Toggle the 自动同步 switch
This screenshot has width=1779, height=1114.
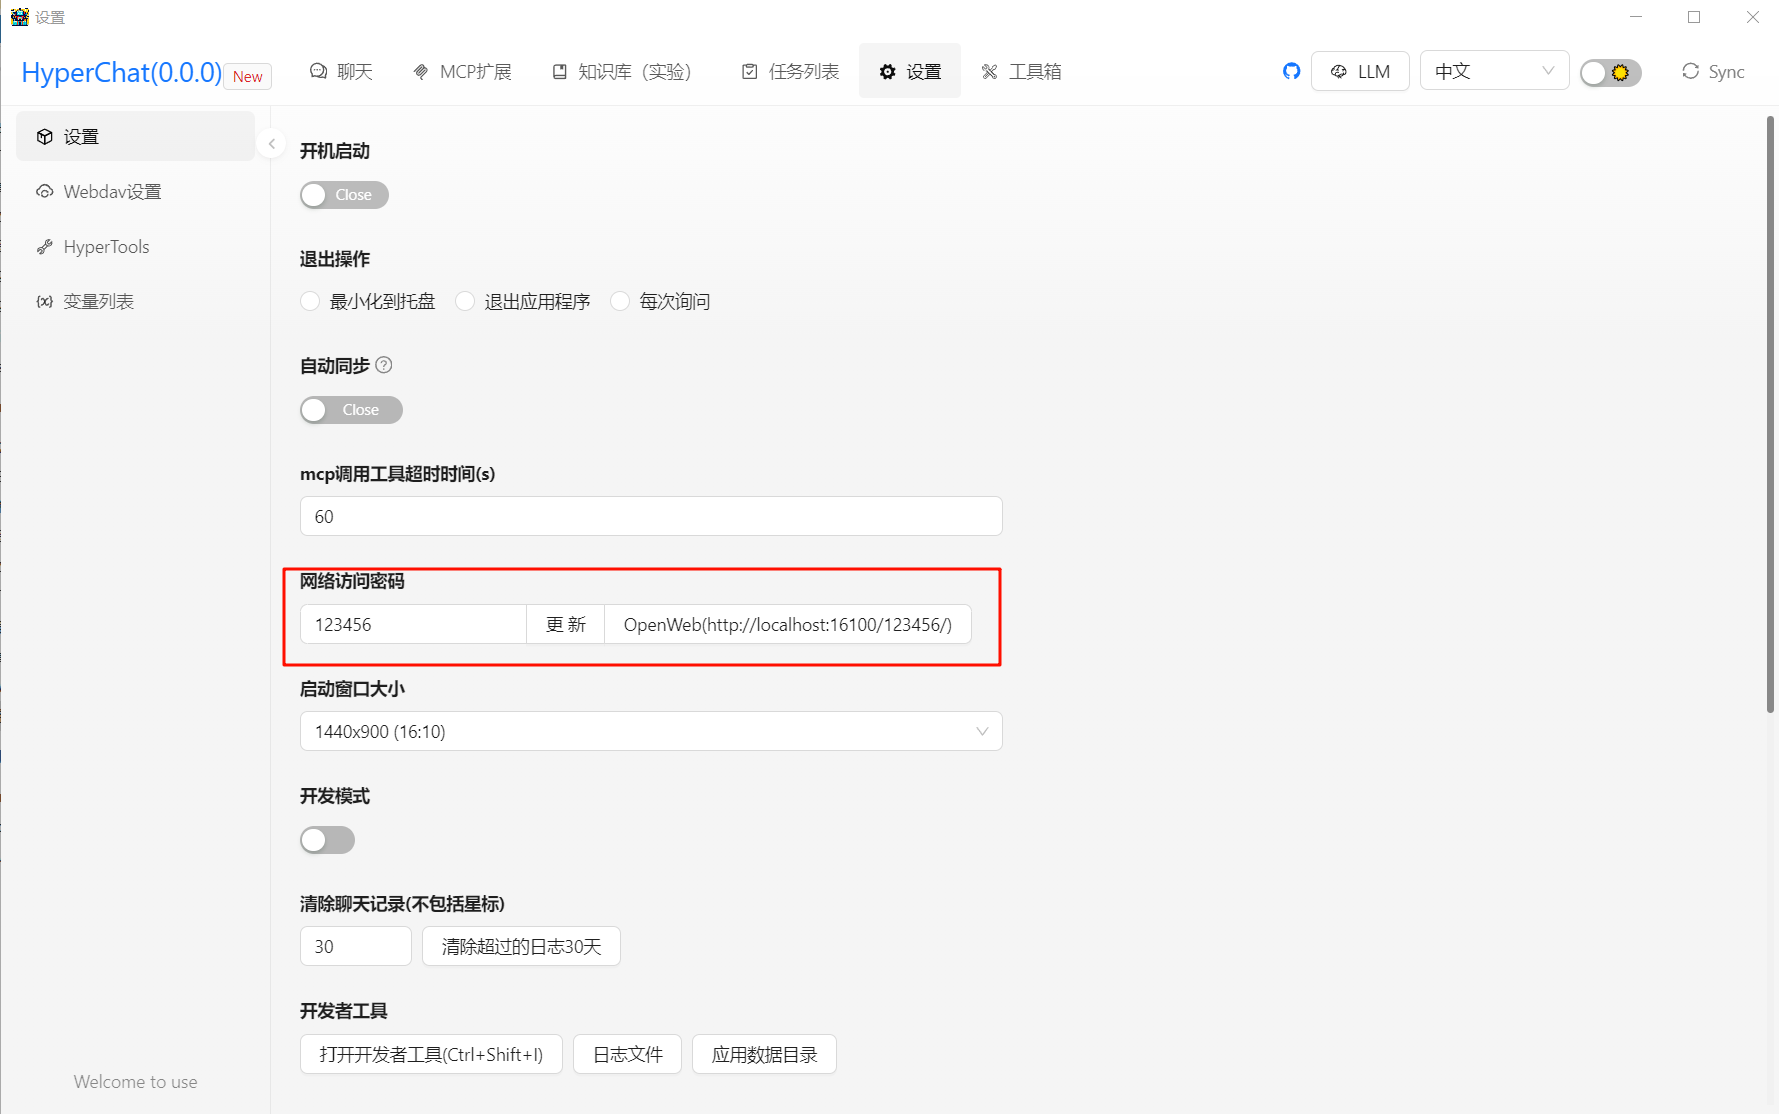(x=351, y=410)
